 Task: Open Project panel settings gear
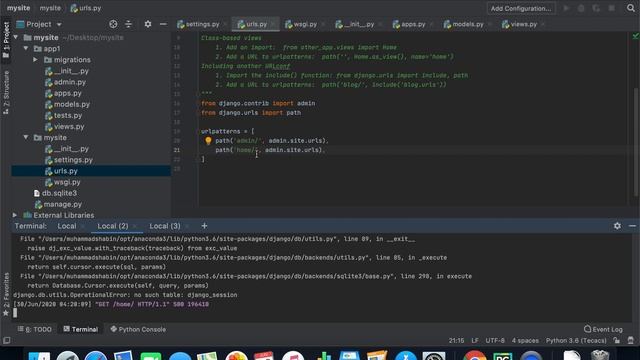[148, 24]
